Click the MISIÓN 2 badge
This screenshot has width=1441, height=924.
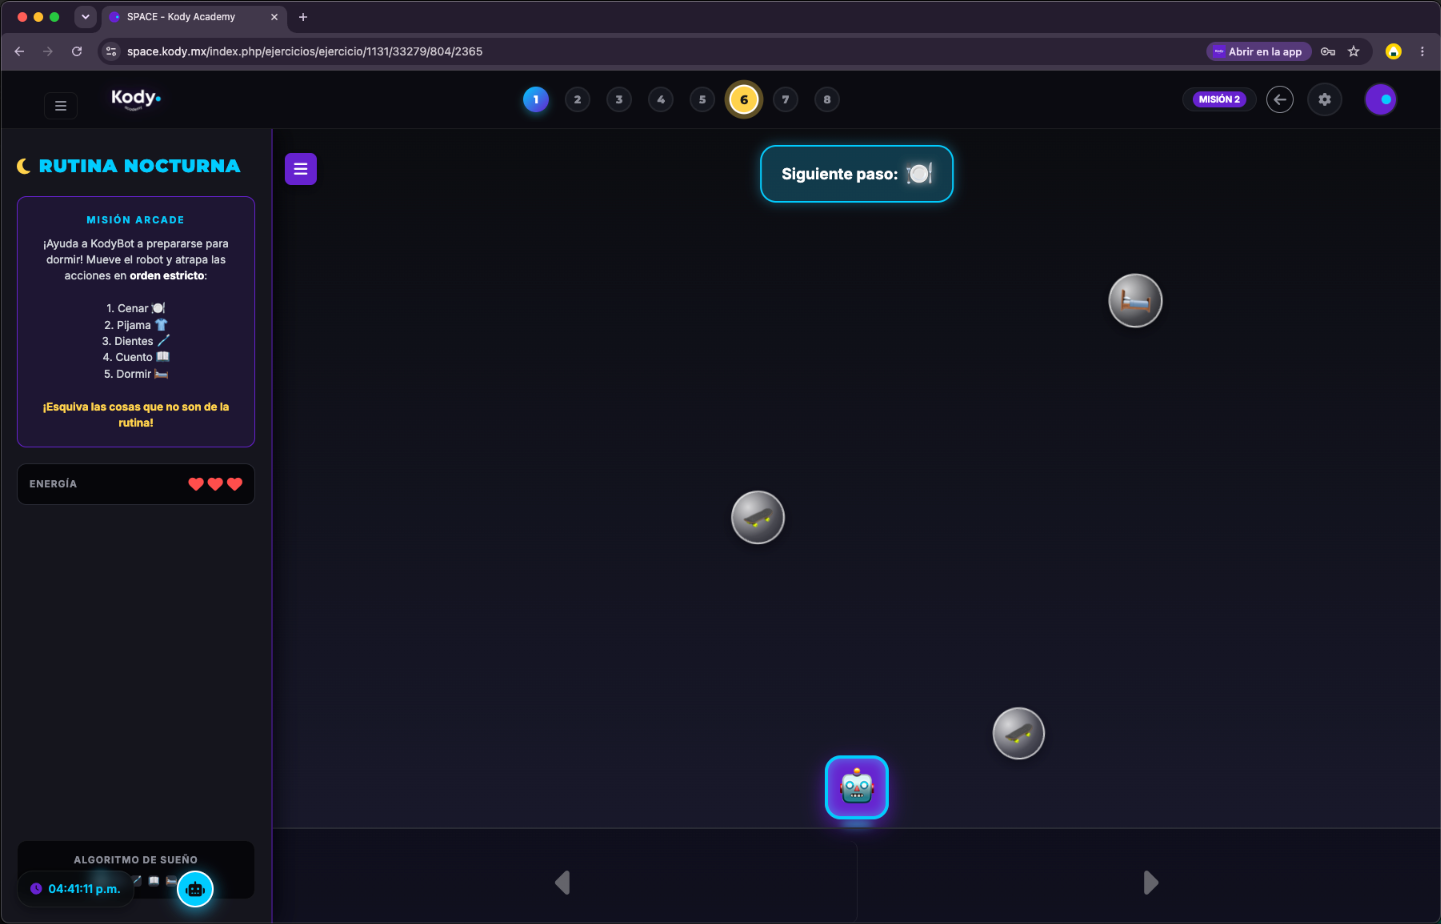(1219, 99)
